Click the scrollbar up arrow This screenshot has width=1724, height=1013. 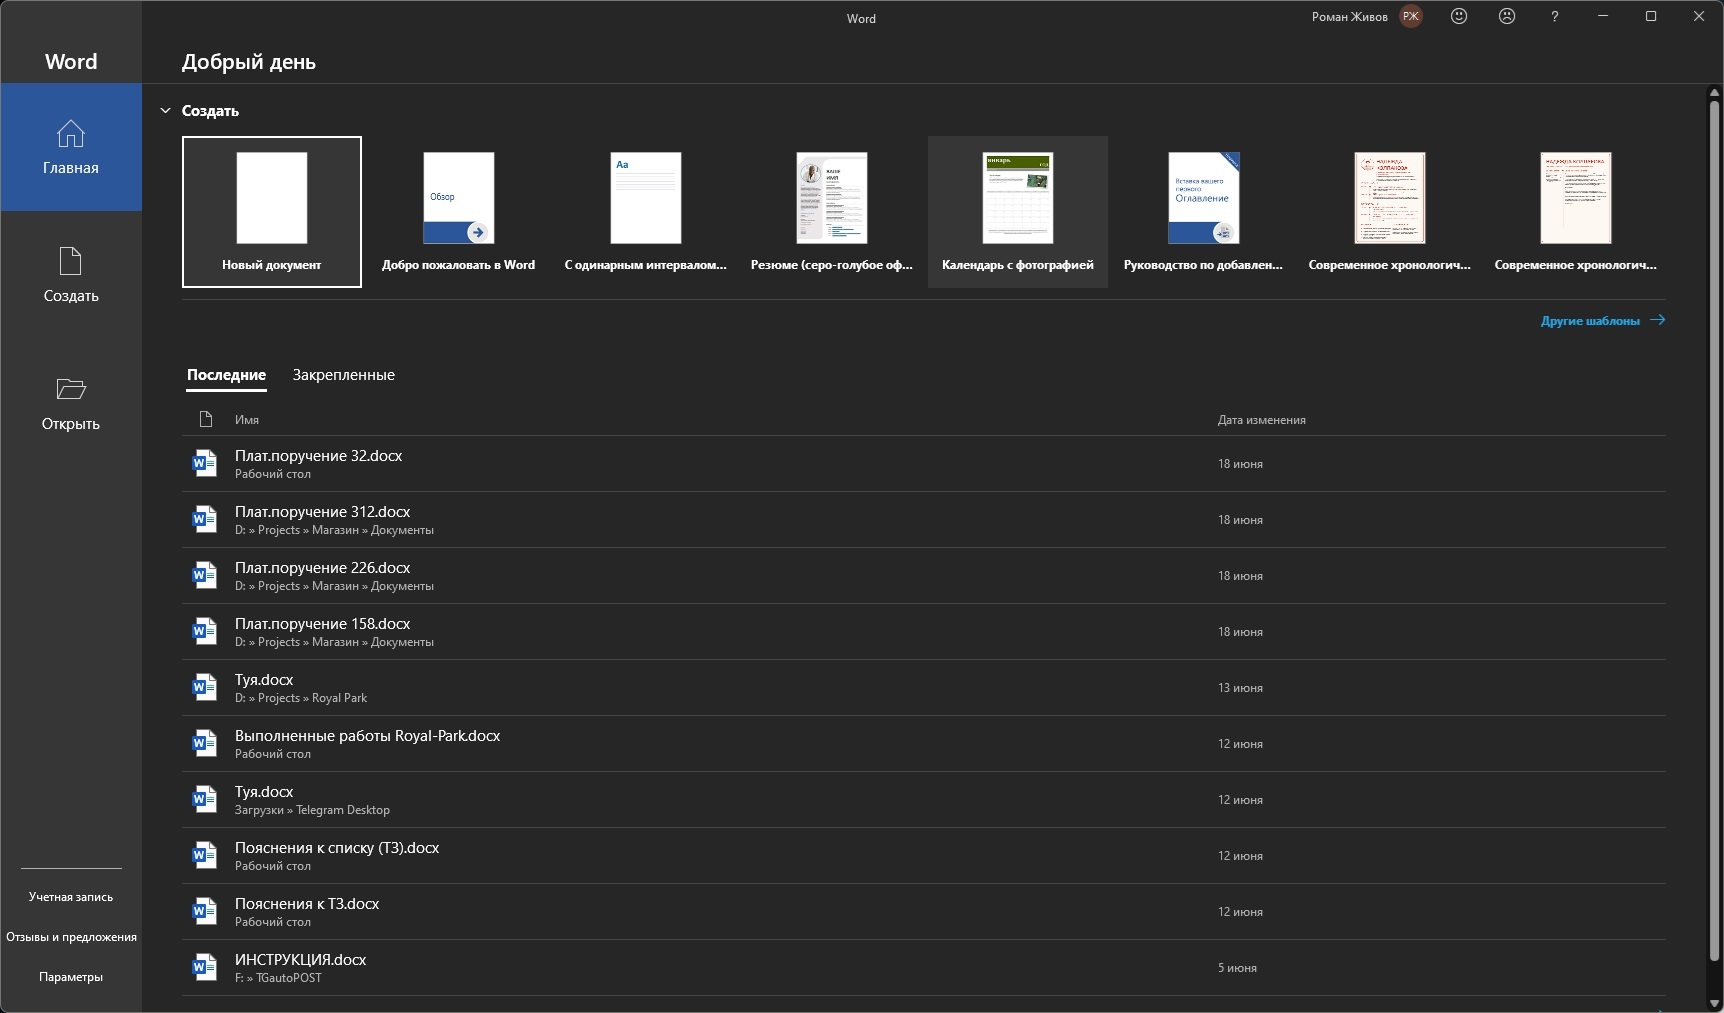(1715, 94)
